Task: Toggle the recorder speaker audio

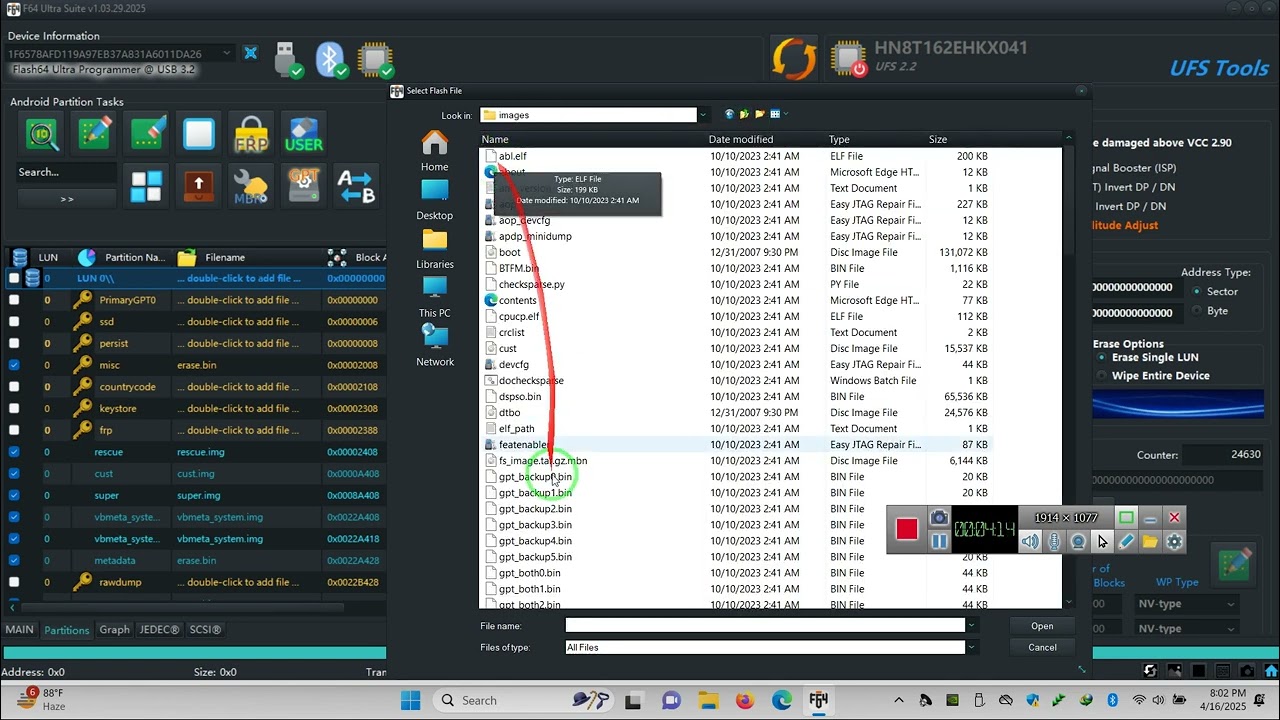Action: click(x=1030, y=542)
